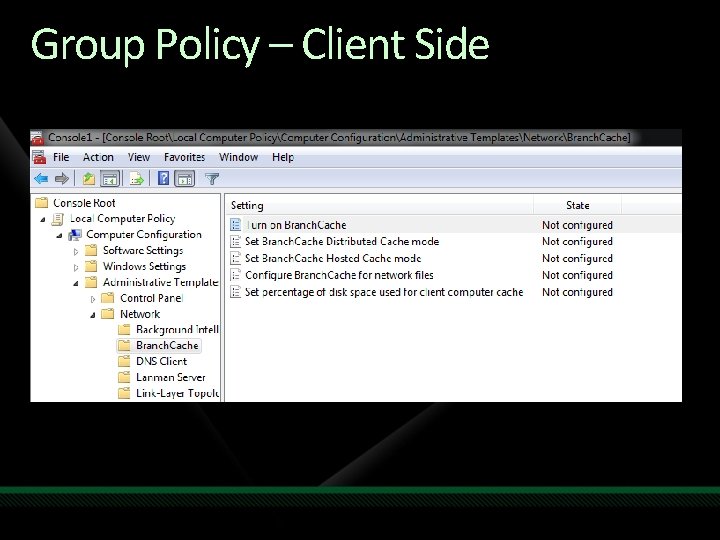Select Local Computer Policy in the tree
The width and height of the screenshot is (720, 540).
tap(122, 219)
